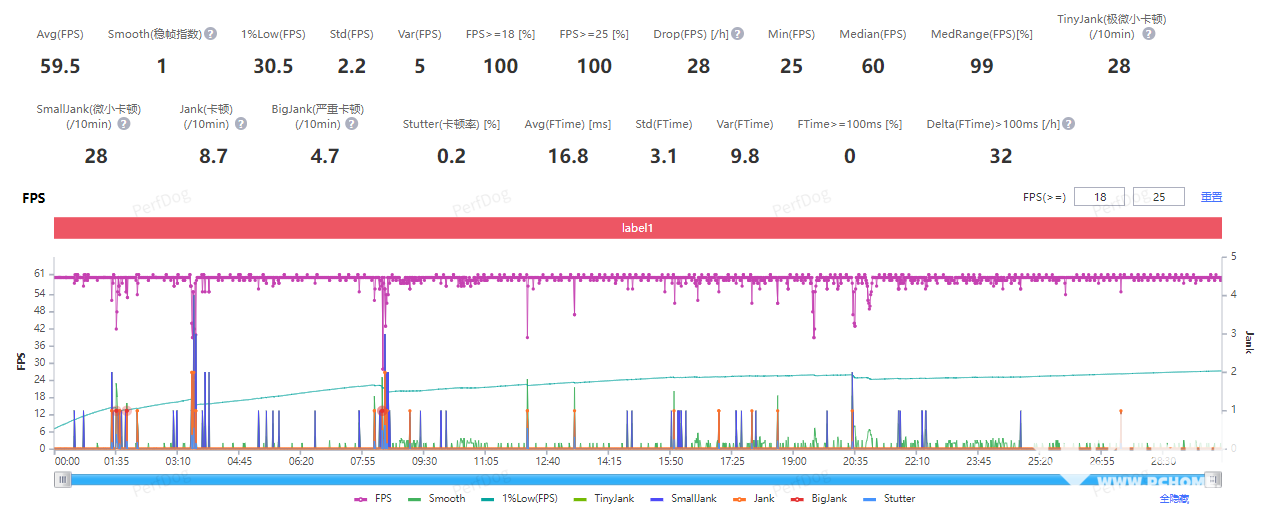Viewport: 1272px width, 511px height.
Task: Click Delta(FTime)>100ms help icon
Action: (x=1068, y=124)
